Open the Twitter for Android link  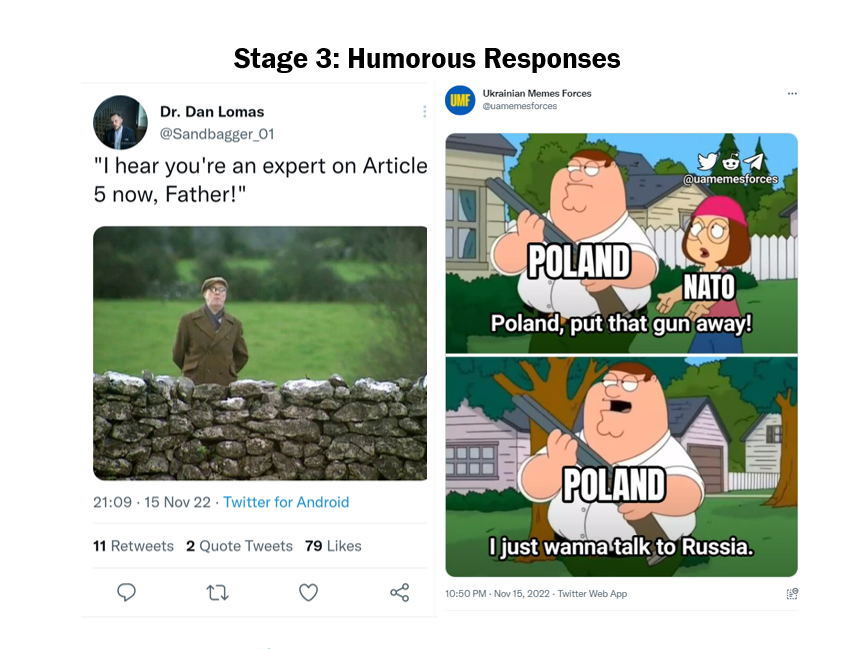(x=286, y=501)
